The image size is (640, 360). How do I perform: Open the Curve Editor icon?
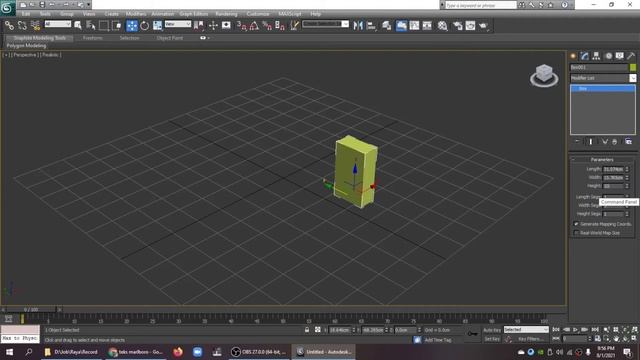coord(414,26)
